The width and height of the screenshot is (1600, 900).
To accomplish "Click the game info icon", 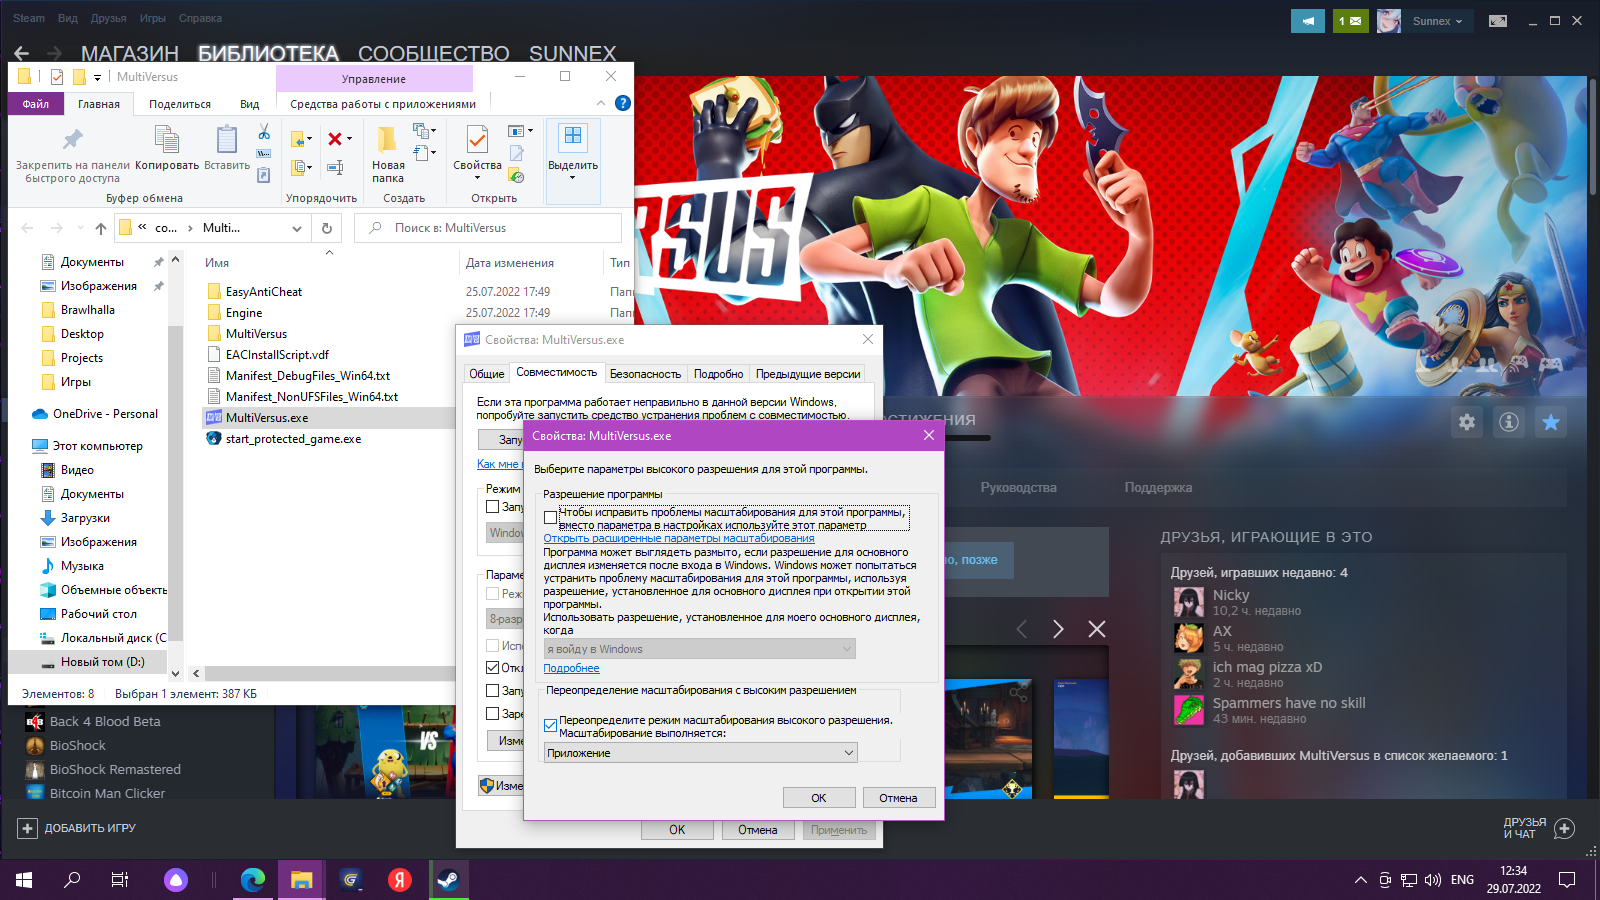I will tap(1509, 422).
